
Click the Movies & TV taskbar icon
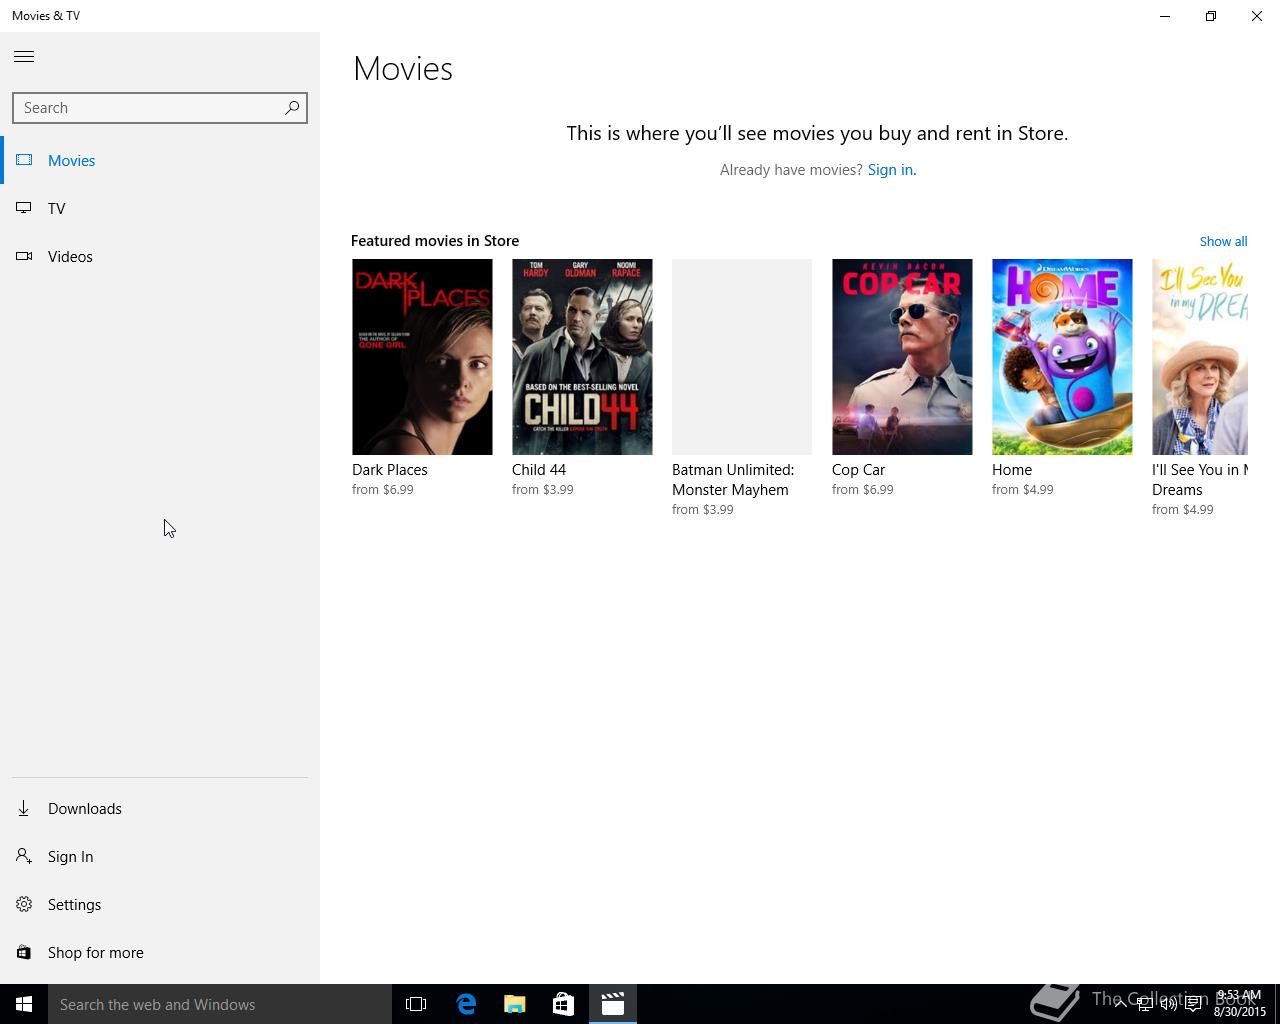click(613, 1004)
